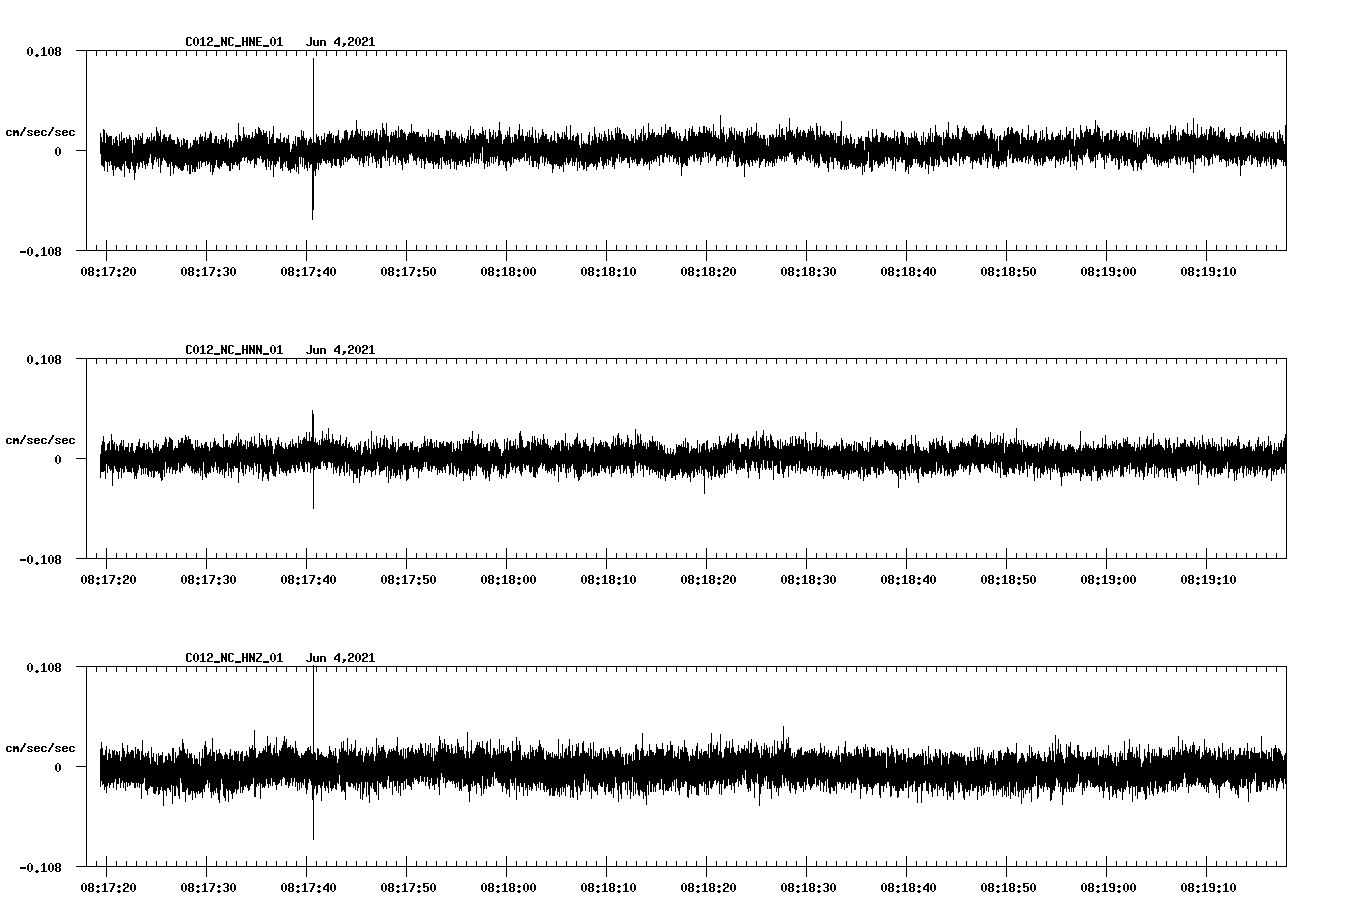Click the C012_NC_HNZ_01 channel title

pyautogui.click(x=234, y=658)
